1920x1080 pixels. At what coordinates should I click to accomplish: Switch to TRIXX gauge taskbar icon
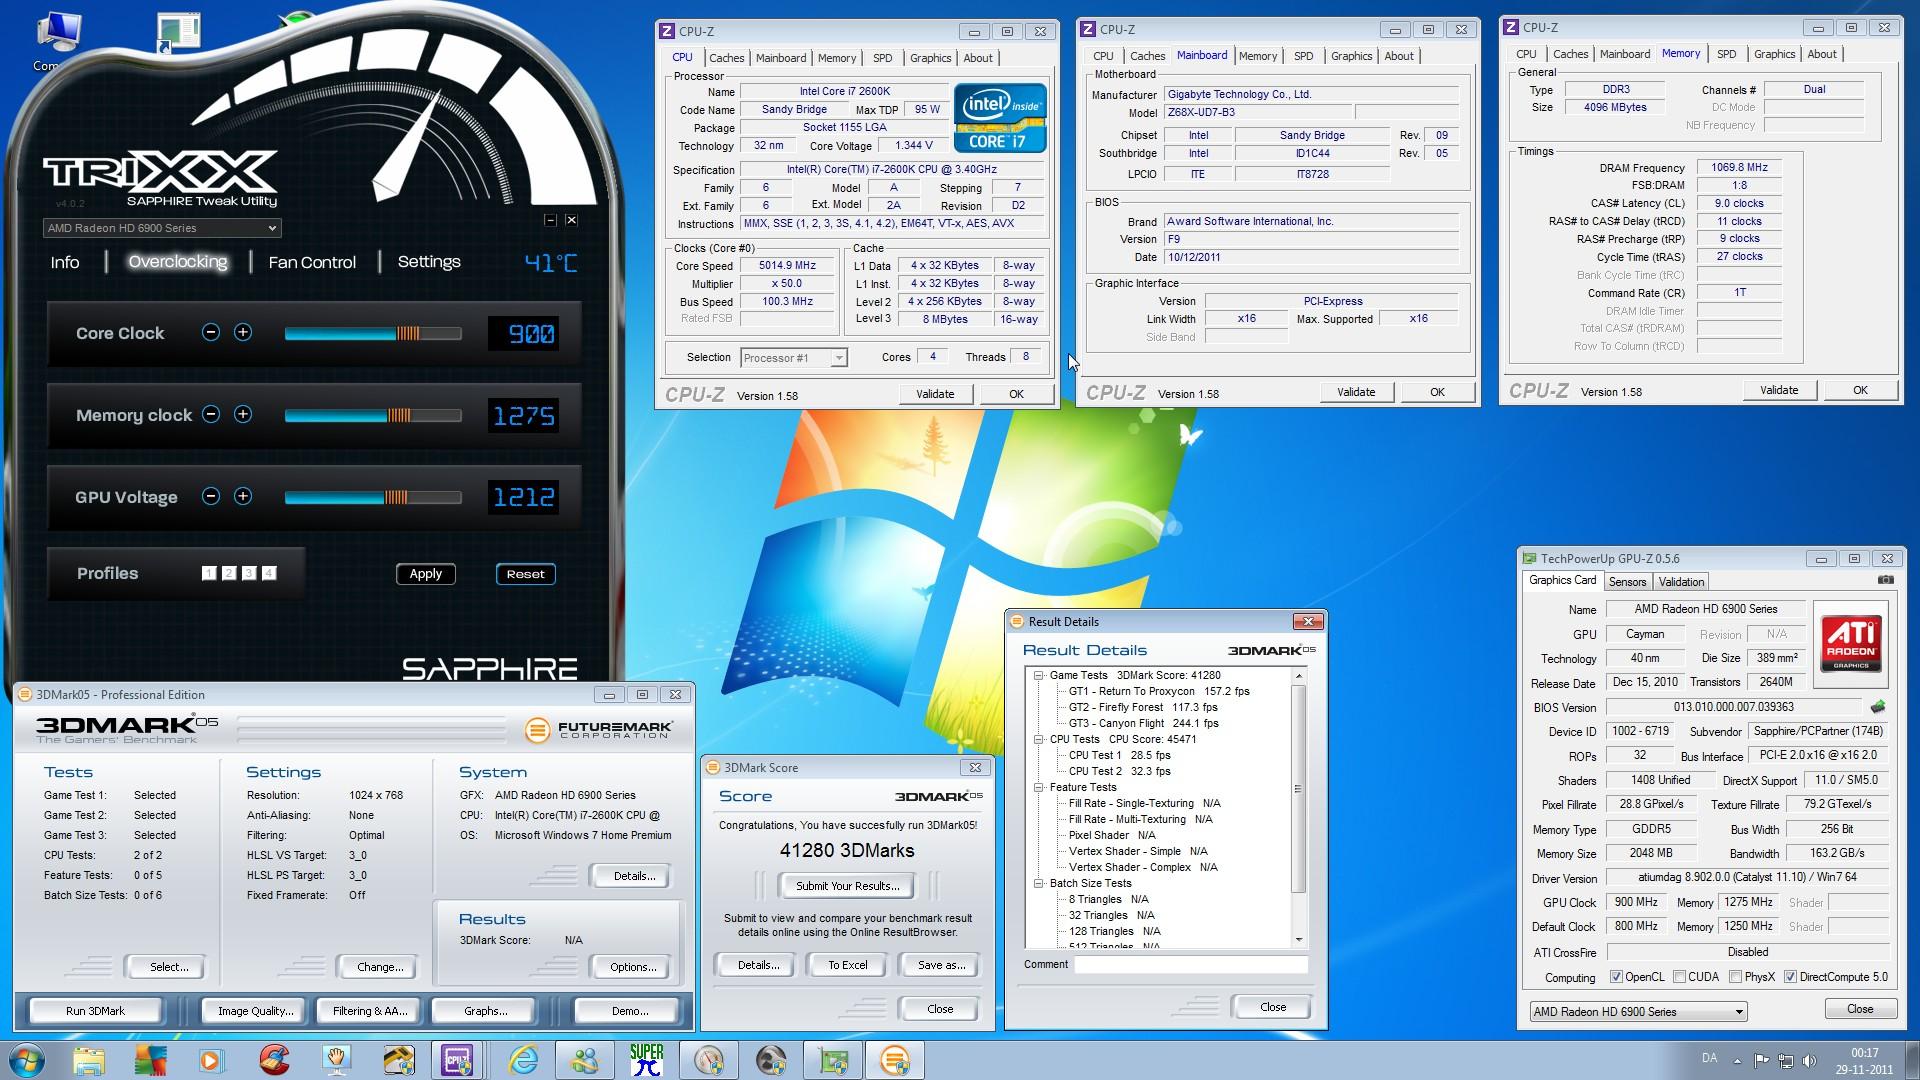(x=709, y=1060)
